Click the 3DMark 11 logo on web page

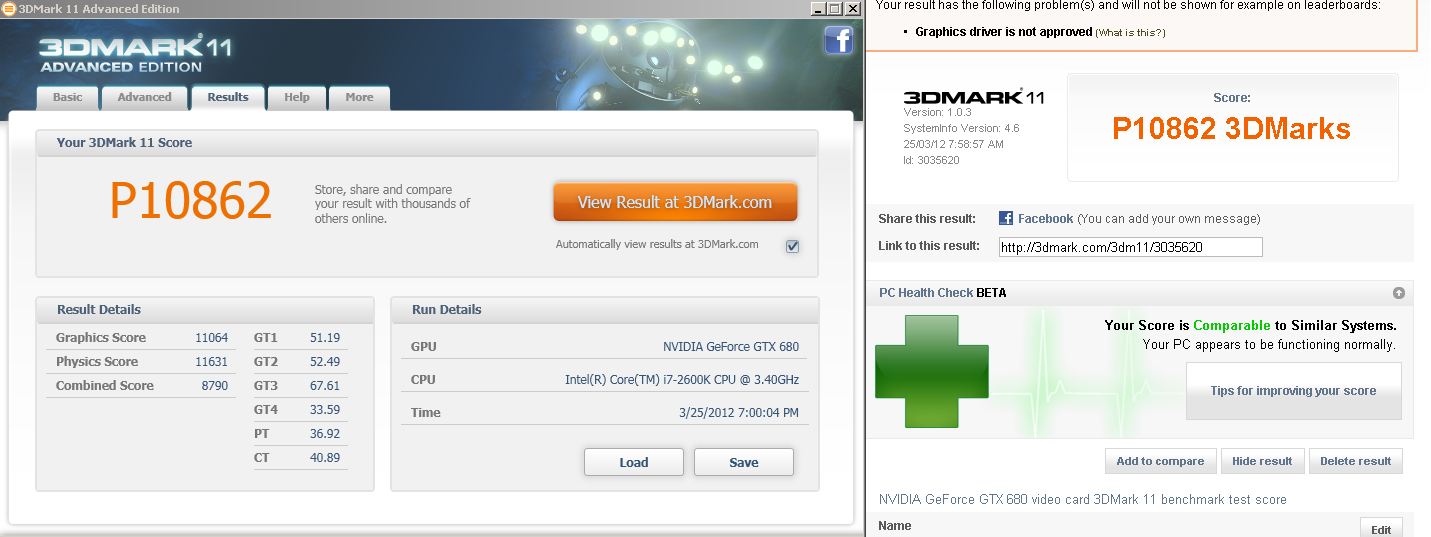973,97
